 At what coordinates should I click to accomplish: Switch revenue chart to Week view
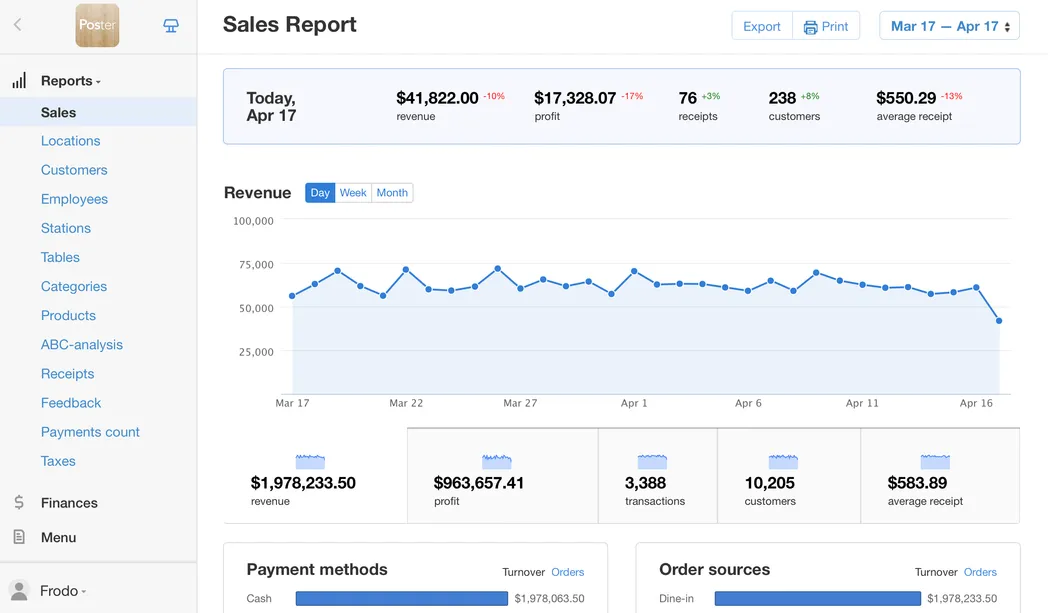pyautogui.click(x=352, y=192)
